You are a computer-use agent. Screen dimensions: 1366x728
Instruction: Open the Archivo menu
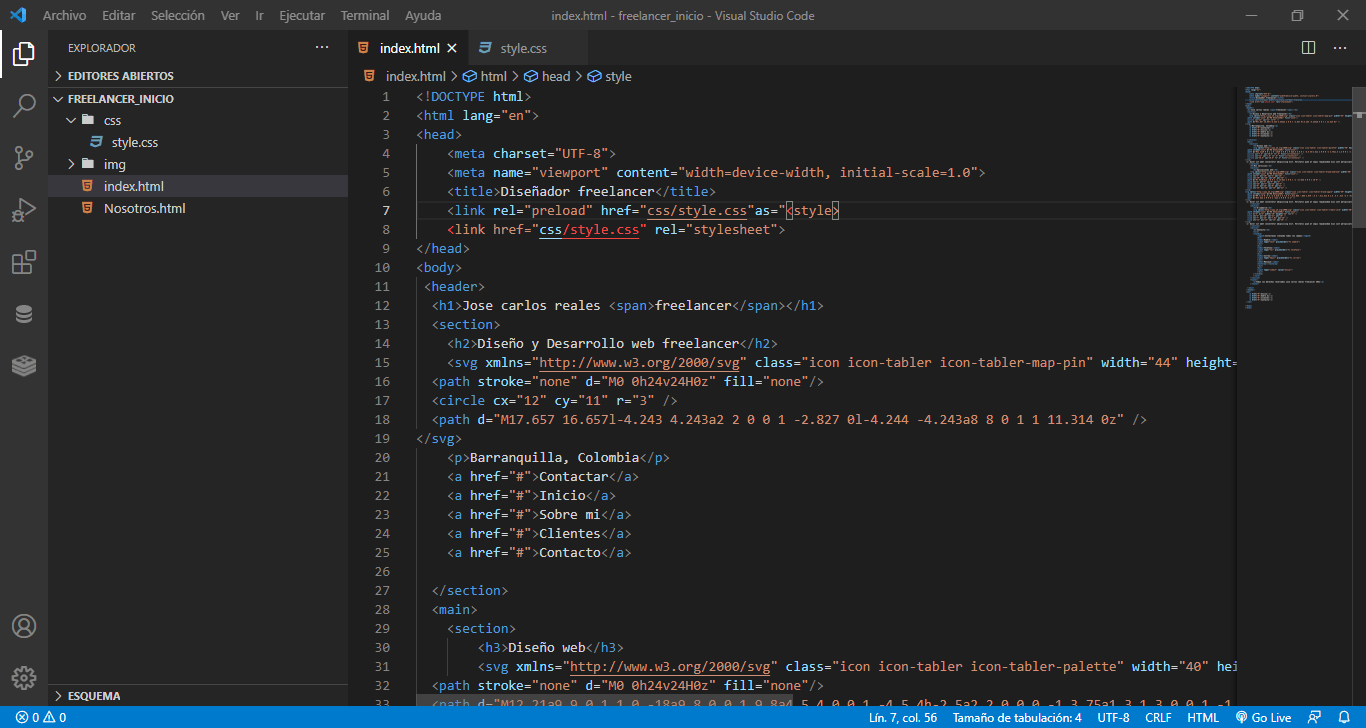point(65,16)
